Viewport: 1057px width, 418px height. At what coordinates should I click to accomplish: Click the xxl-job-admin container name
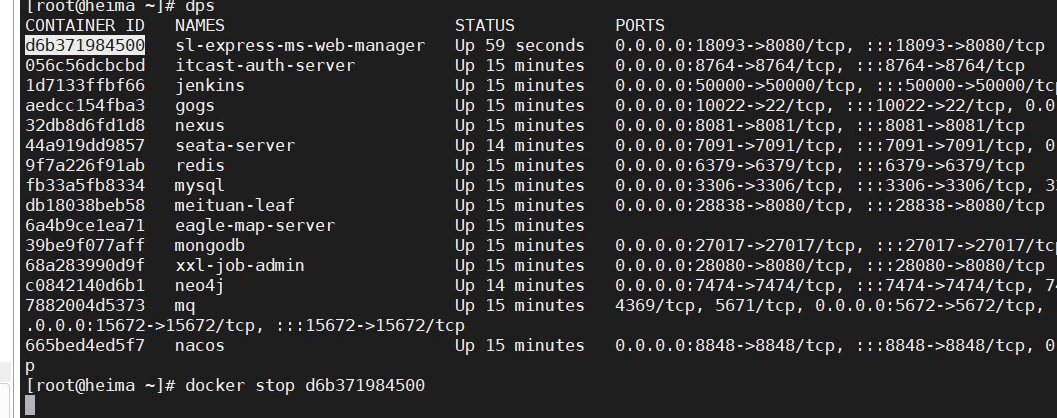pyautogui.click(x=240, y=266)
